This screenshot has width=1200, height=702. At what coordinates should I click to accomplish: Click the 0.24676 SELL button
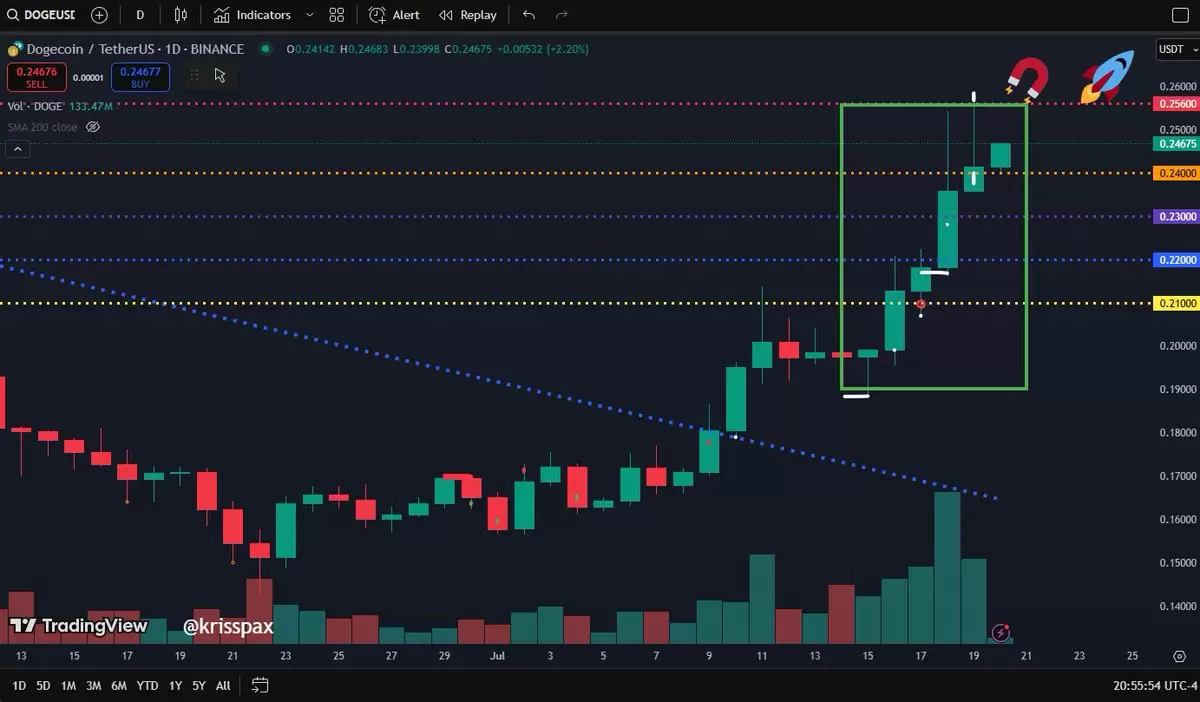(x=36, y=77)
